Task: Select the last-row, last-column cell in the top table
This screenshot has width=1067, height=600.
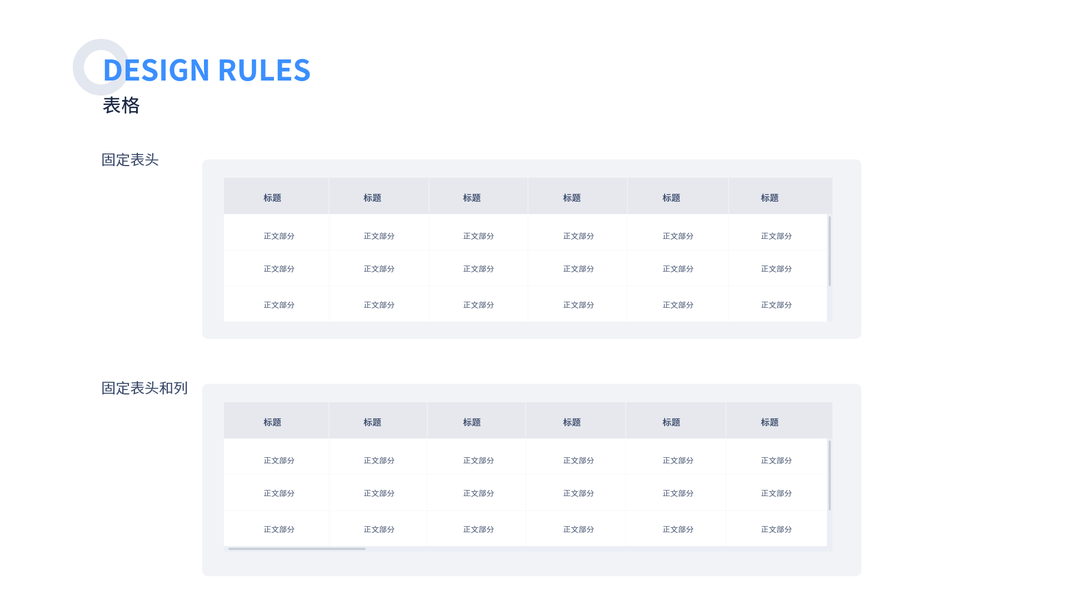Action: click(x=776, y=305)
